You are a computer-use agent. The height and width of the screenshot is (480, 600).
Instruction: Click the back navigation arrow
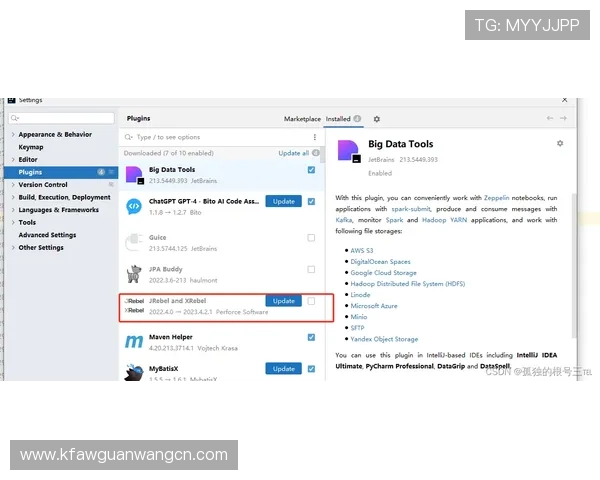point(550,118)
